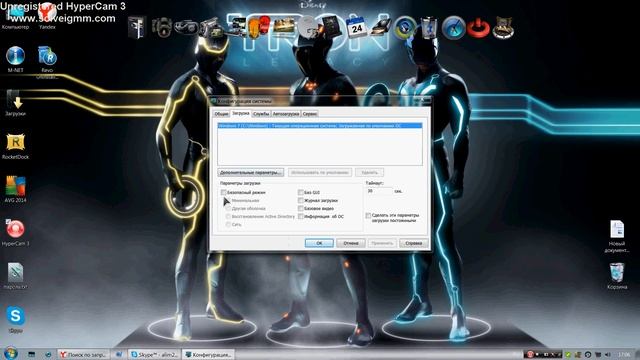Open the пароли.txt desktop file
This screenshot has width=640, height=360.
click(16, 276)
